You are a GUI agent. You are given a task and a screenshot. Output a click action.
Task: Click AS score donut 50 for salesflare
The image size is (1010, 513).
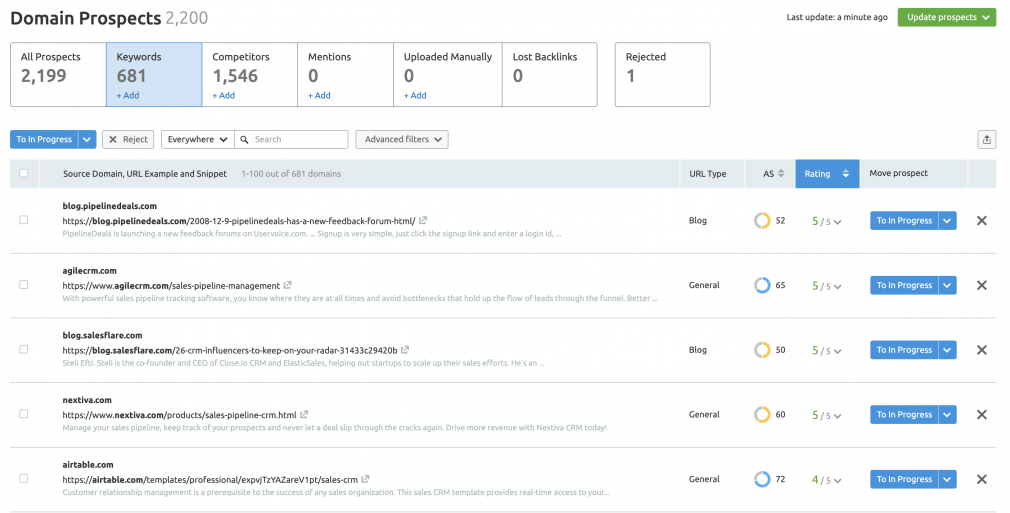pyautogui.click(x=762, y=350)
